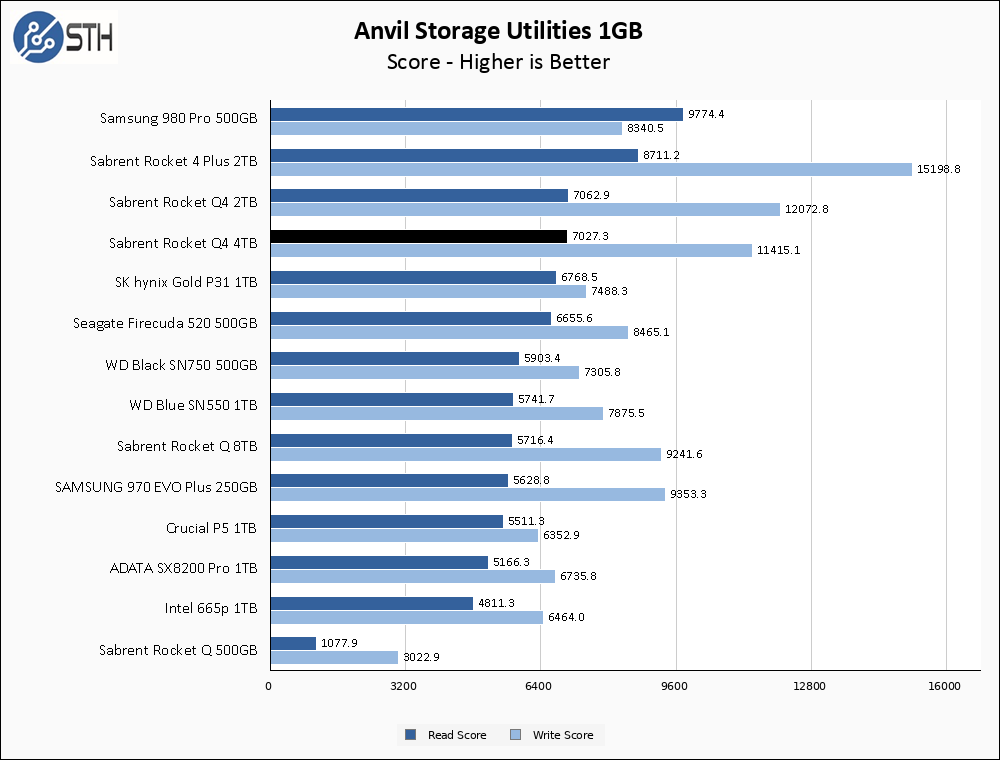1000x760 pixels.
Task: Click the 8711.2 value label
Action: 661,155
